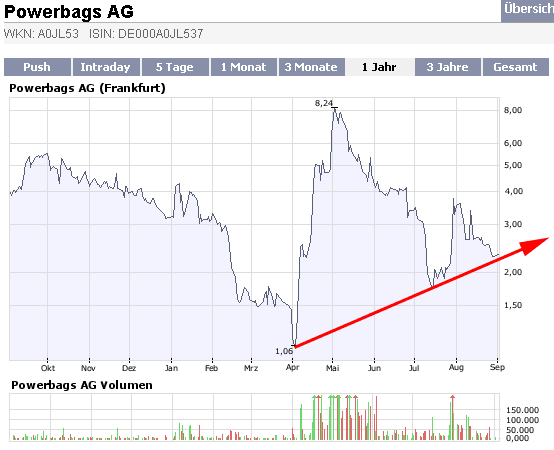Click the 8,00 price axis label
Image resolution: width=554 pixels, height=450 pixels.
tap(513, 110)
